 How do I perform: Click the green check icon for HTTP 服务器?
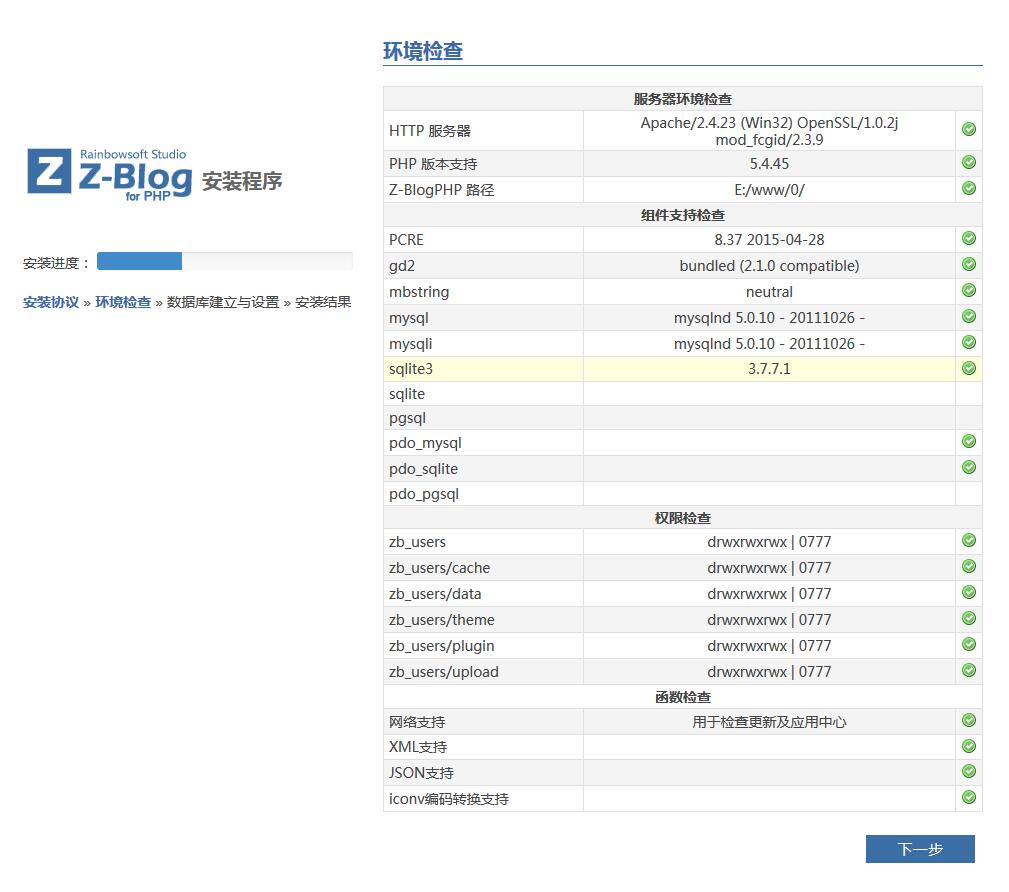968,129
